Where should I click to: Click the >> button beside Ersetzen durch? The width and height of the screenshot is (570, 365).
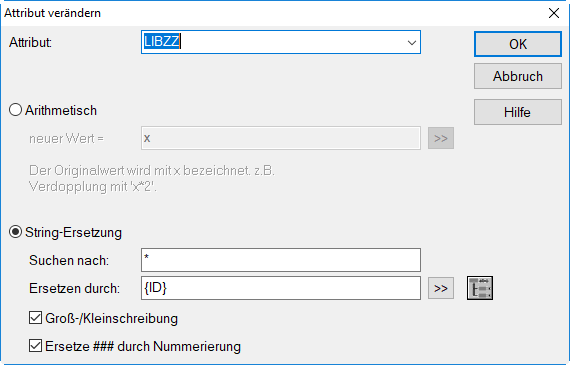point(441,288)
